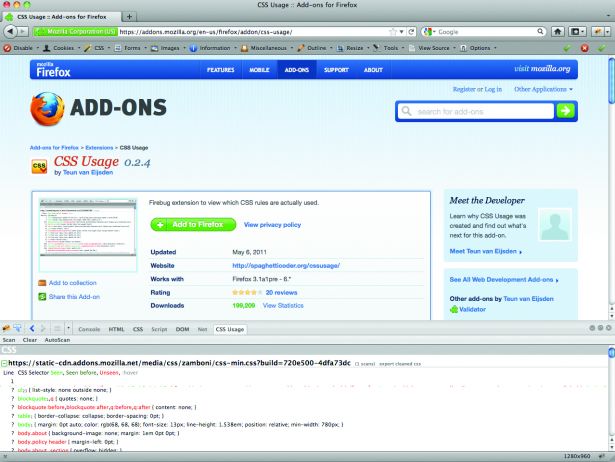The image size is (615, 462).
Task: Collapse the css-min.css stylesheet section
Action: pos(4,364)
